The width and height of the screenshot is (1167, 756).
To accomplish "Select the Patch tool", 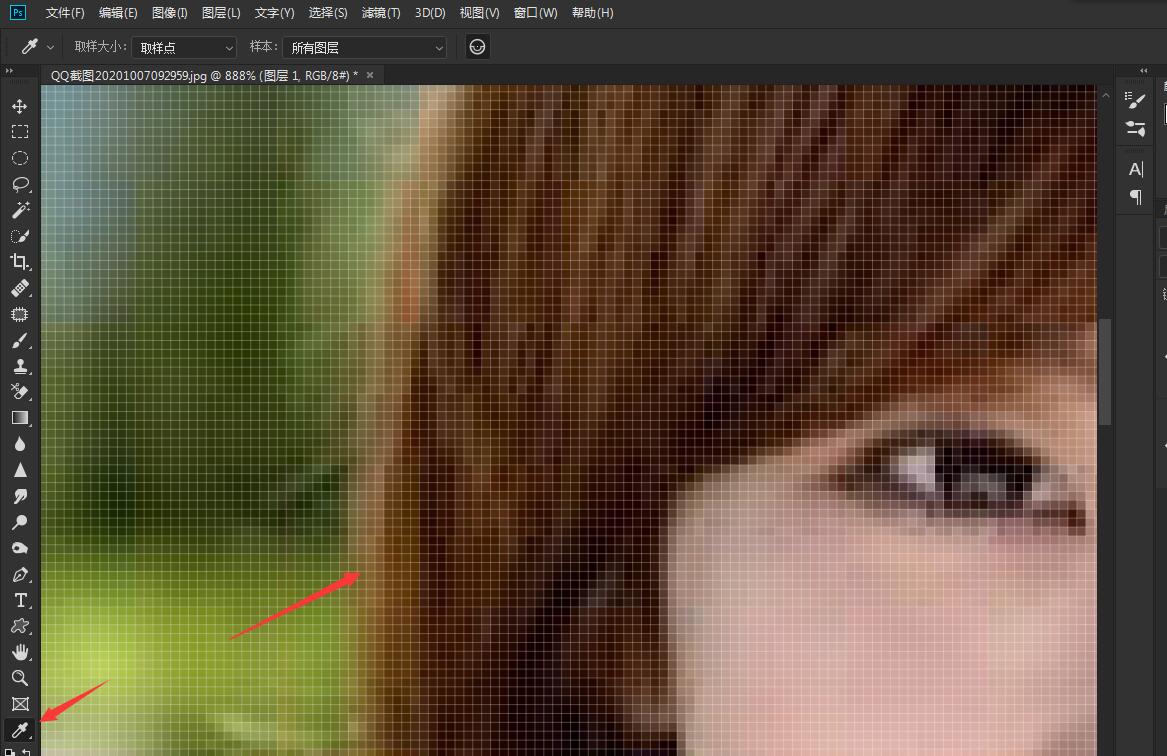I will coord(20,314).
